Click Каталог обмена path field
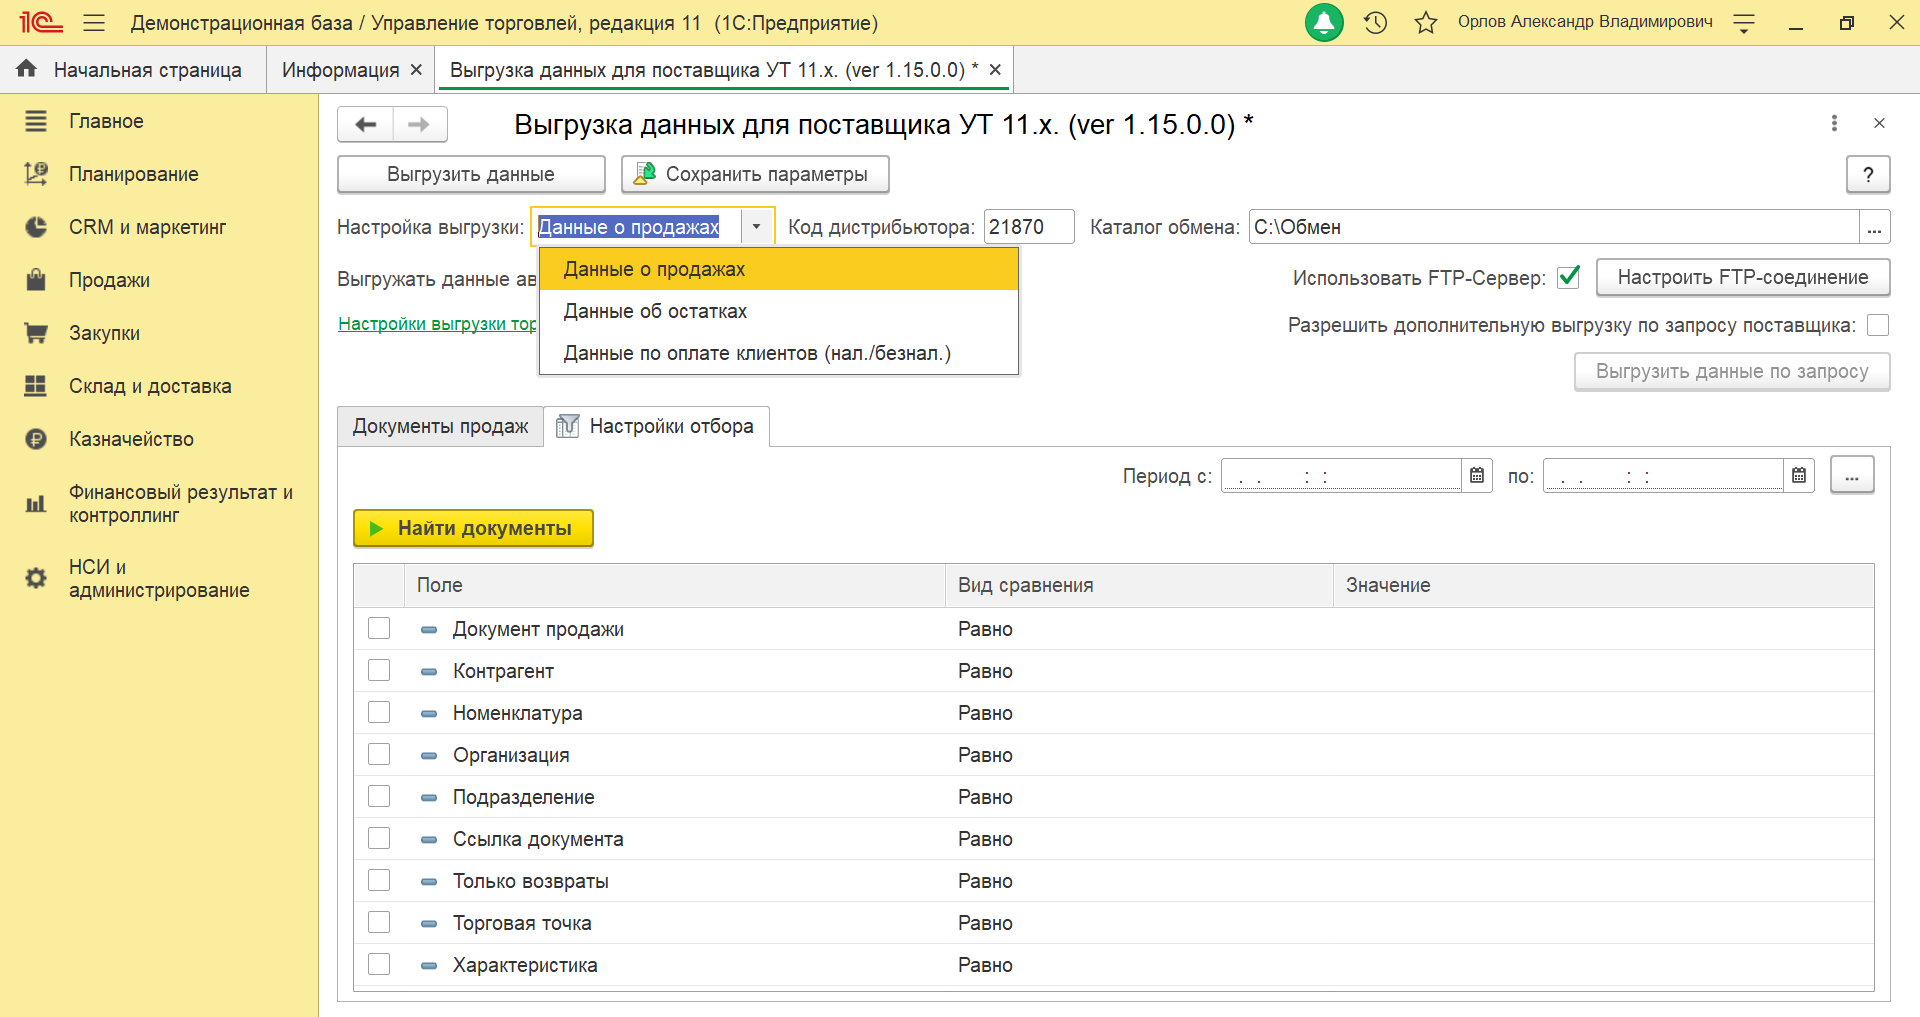The height and width of the screenshot is (1017, 1920). click(1553, 227)
